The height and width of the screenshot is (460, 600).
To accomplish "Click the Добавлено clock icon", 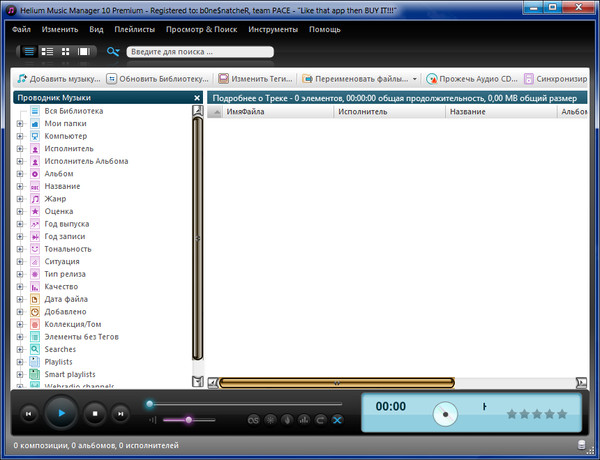I will 35,312.
